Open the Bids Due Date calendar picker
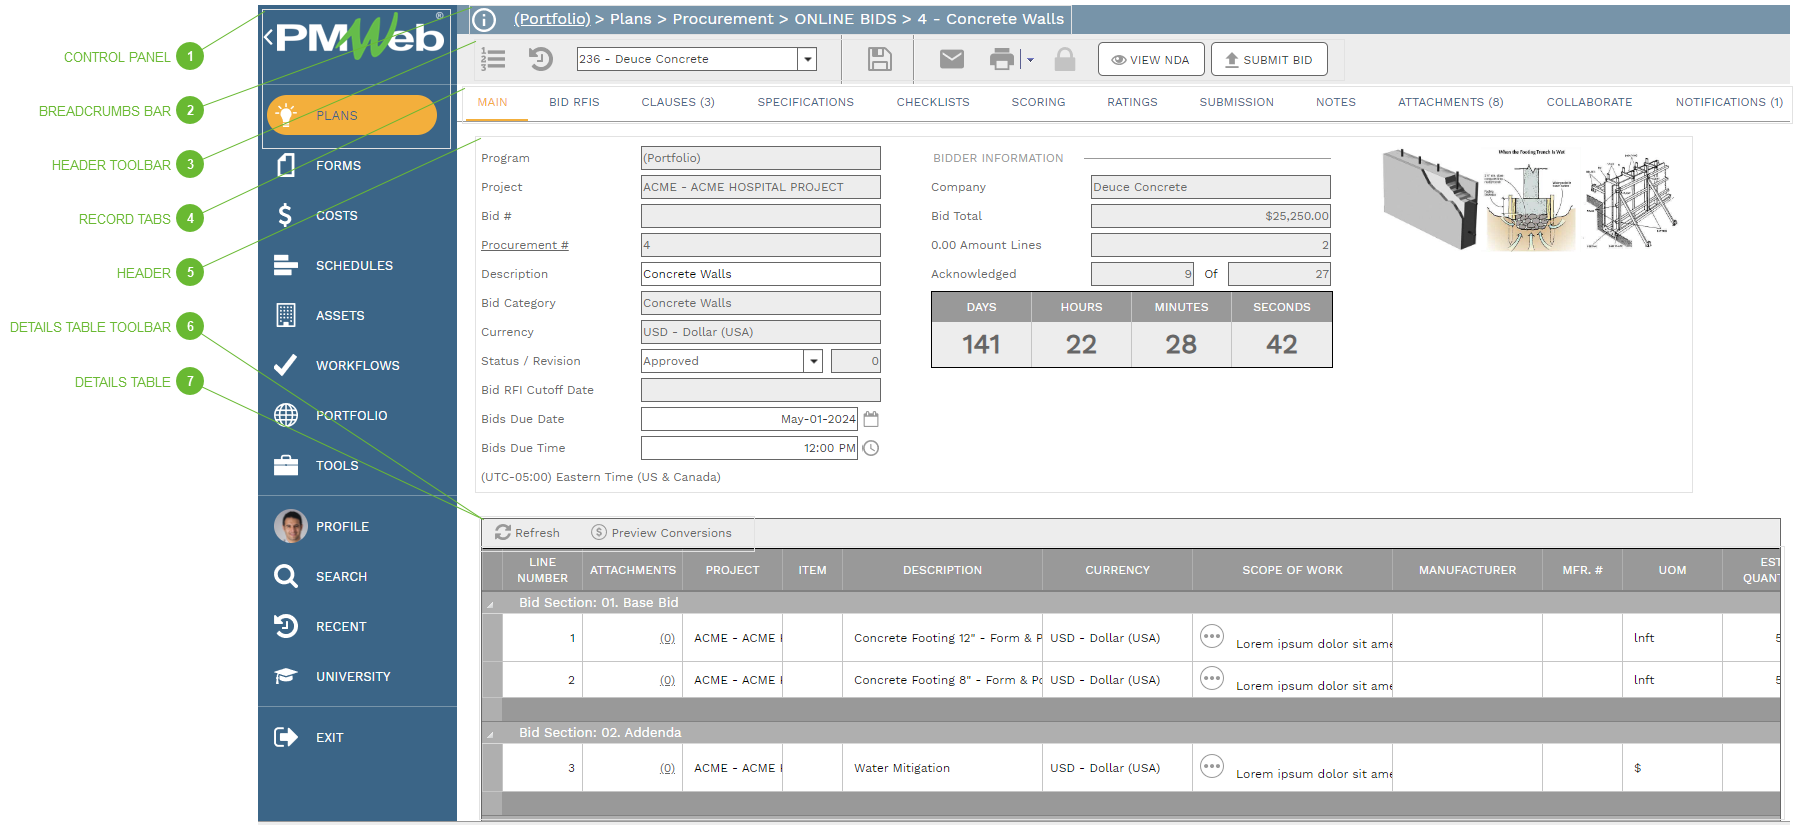Screen dimensions: 1798x828 point(871,419)
